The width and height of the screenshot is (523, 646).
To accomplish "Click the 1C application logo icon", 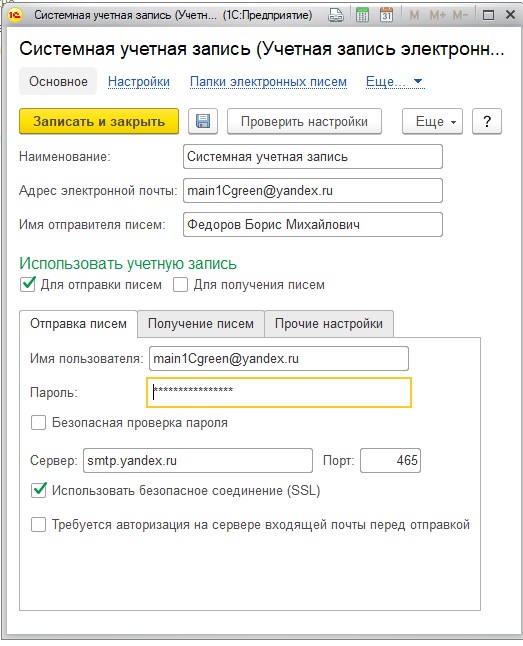I will 14,15.
